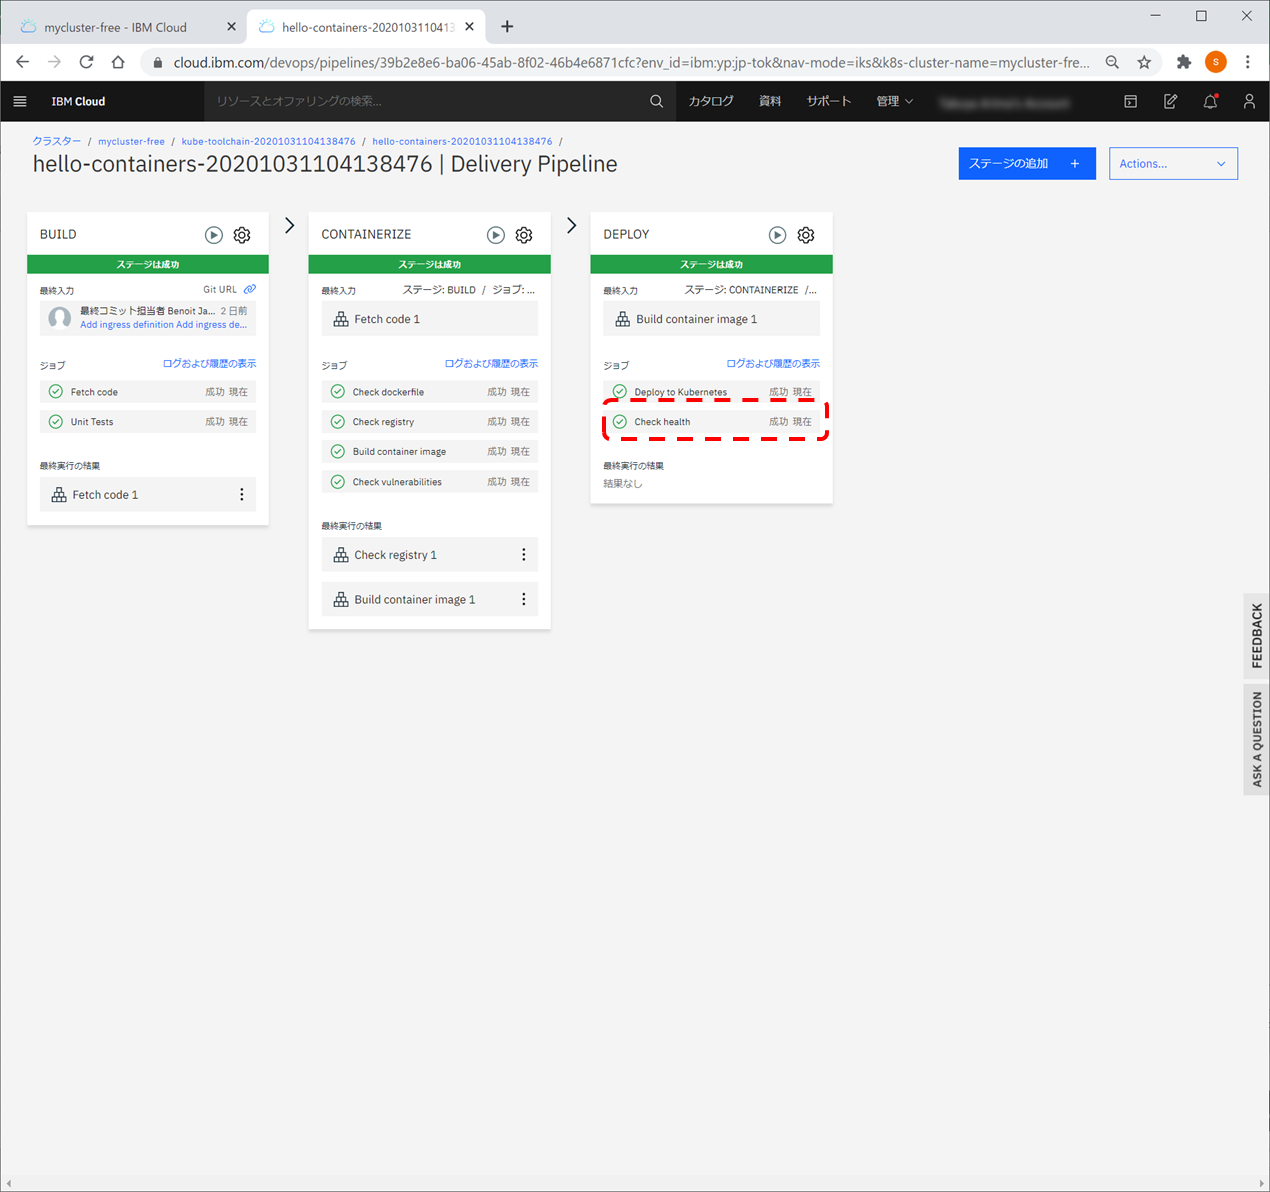Image resolution: width=1270 pixels, height=1192 pixels.
Task: Open CONTAINERIZE input Fetch code 1
Action: (430, 319)
